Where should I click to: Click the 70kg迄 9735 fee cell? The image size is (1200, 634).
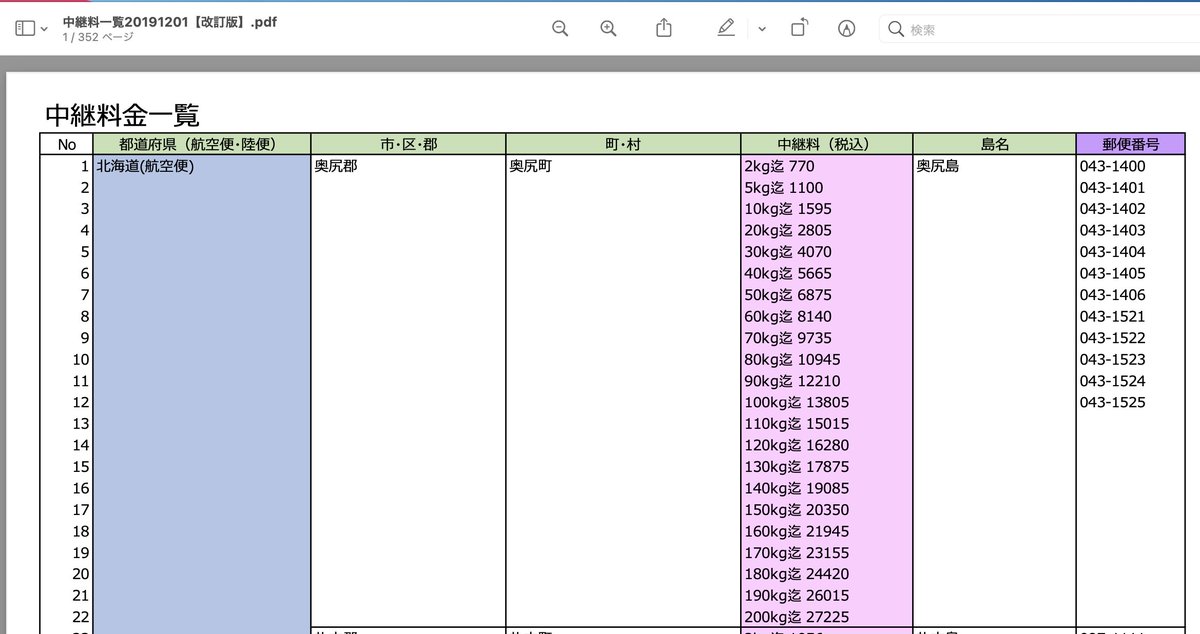coord(788,338)
